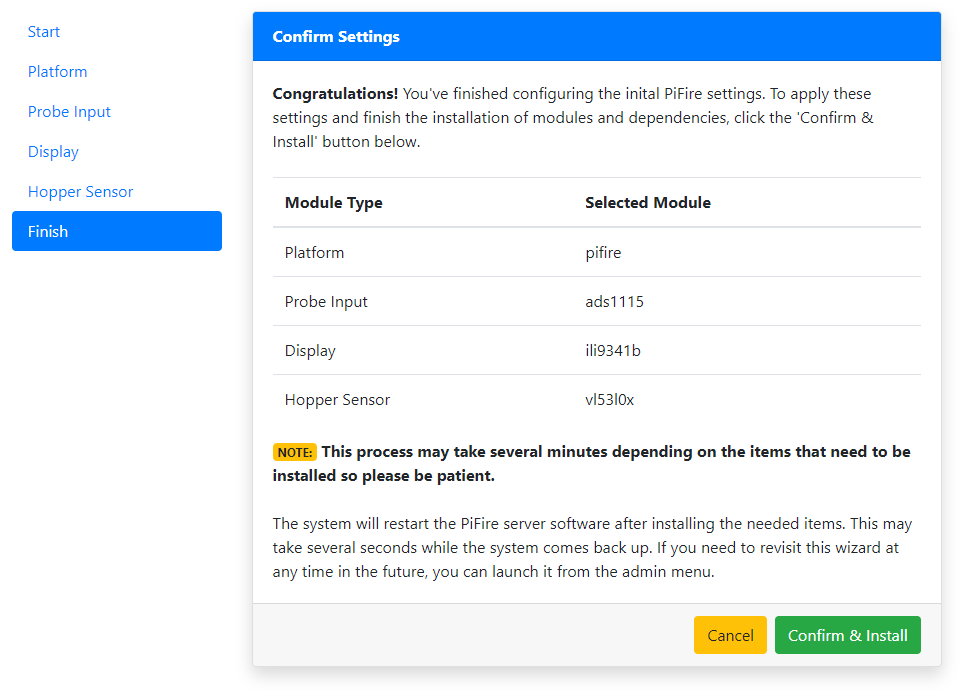Click the Selected Module column header
The image size is (972, 691).
(x=647, y=203)
